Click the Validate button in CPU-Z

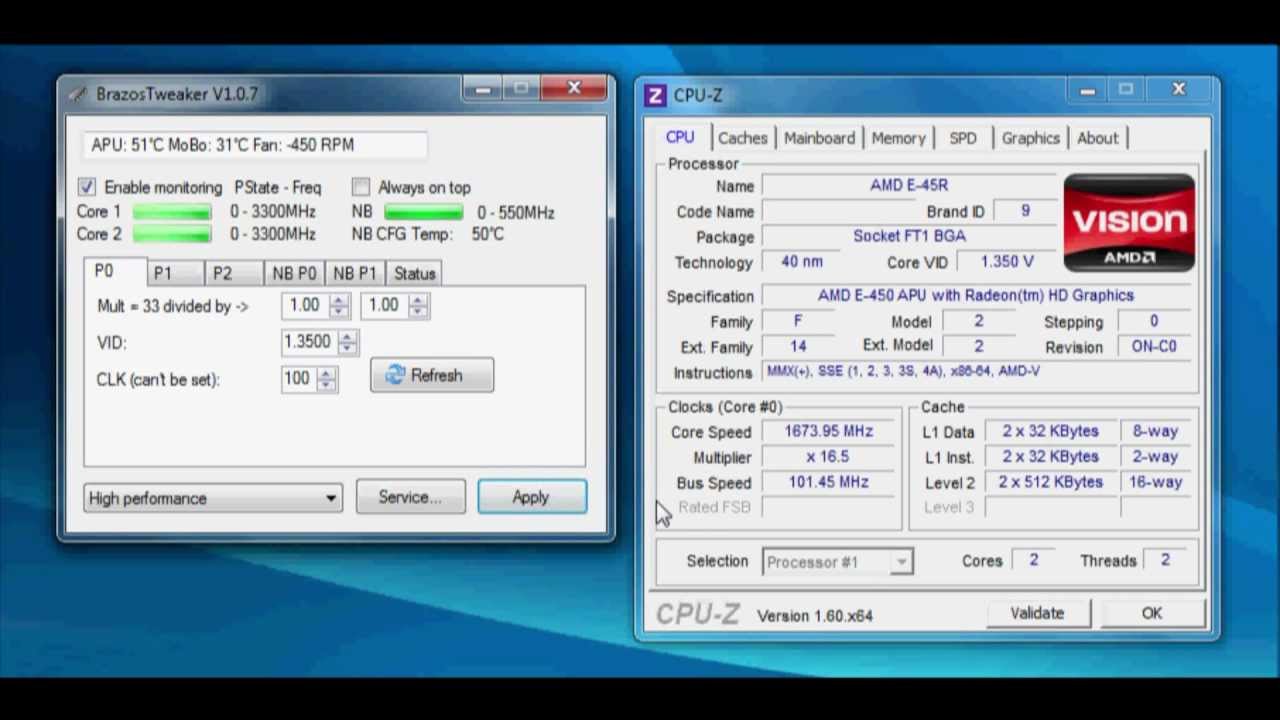click(x=1037, y=613)
